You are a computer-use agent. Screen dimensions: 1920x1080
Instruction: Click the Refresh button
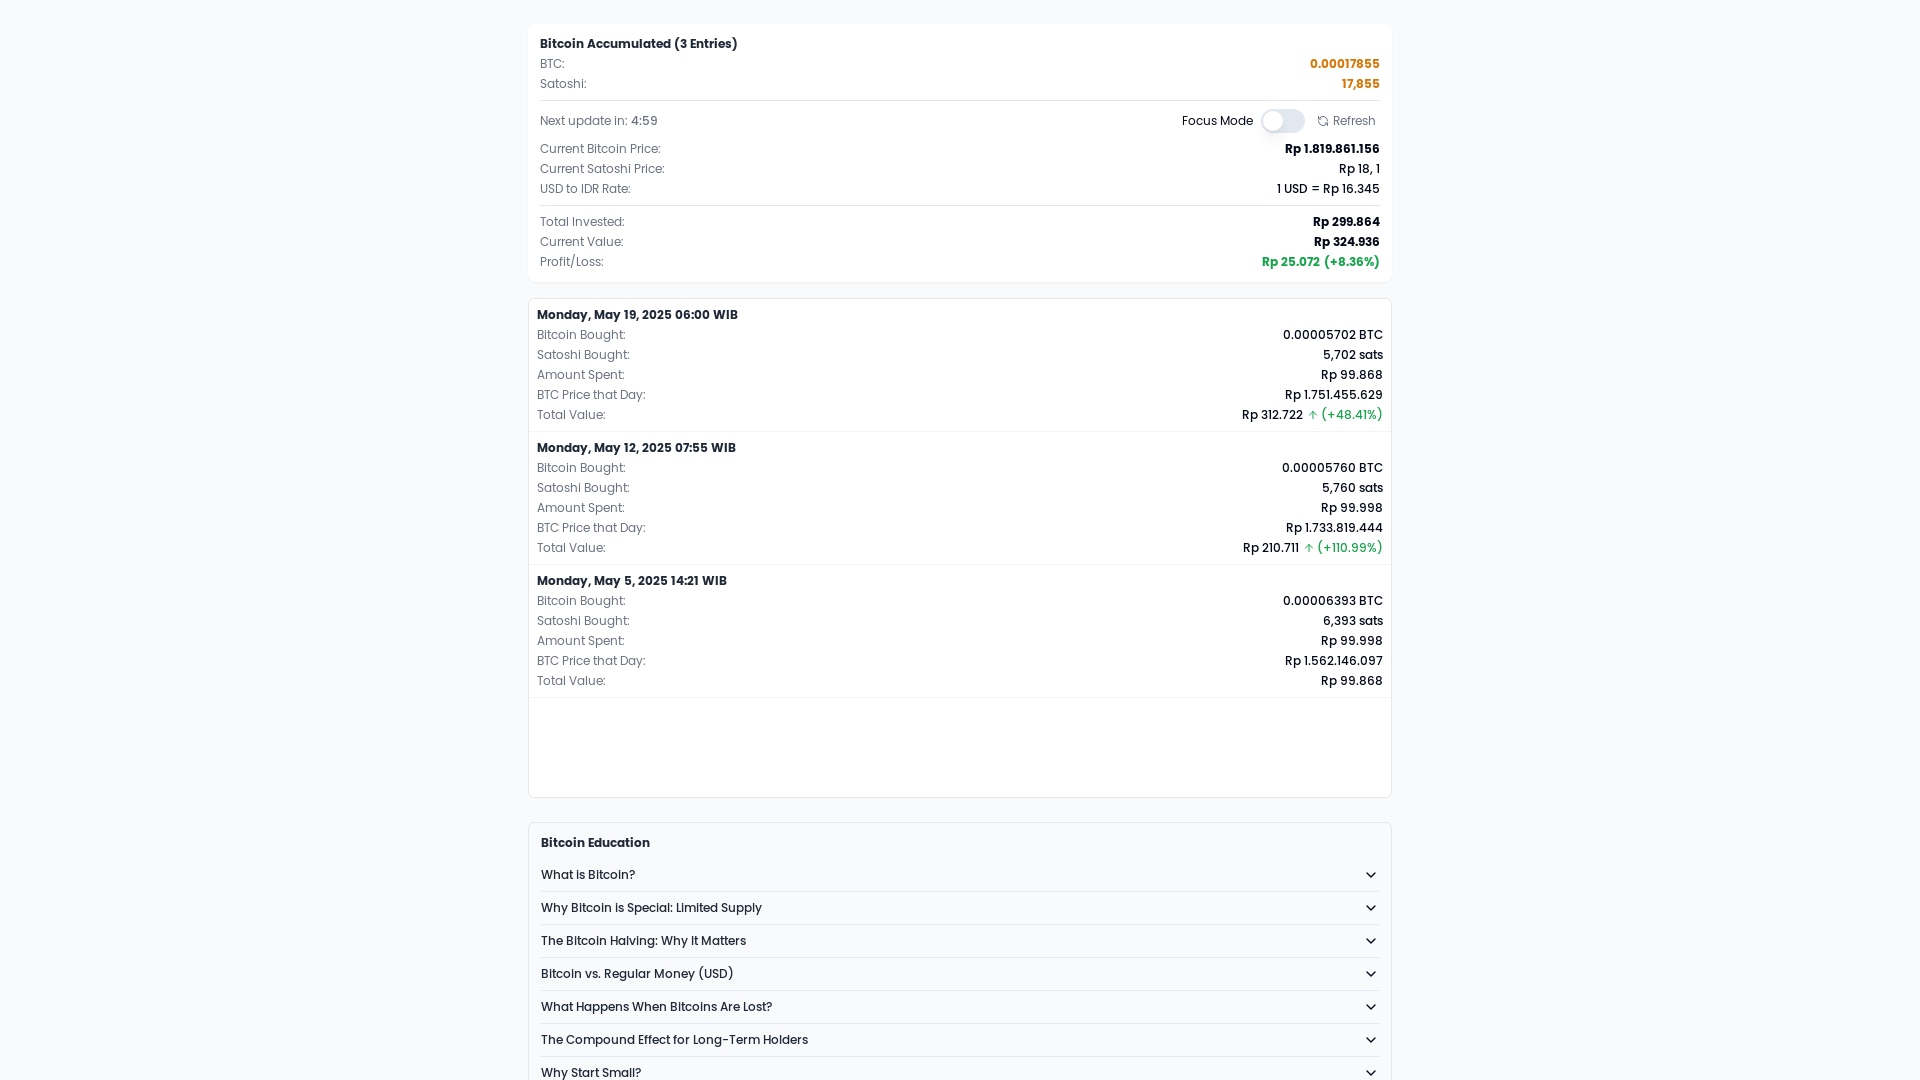(x=1346, y=121)
